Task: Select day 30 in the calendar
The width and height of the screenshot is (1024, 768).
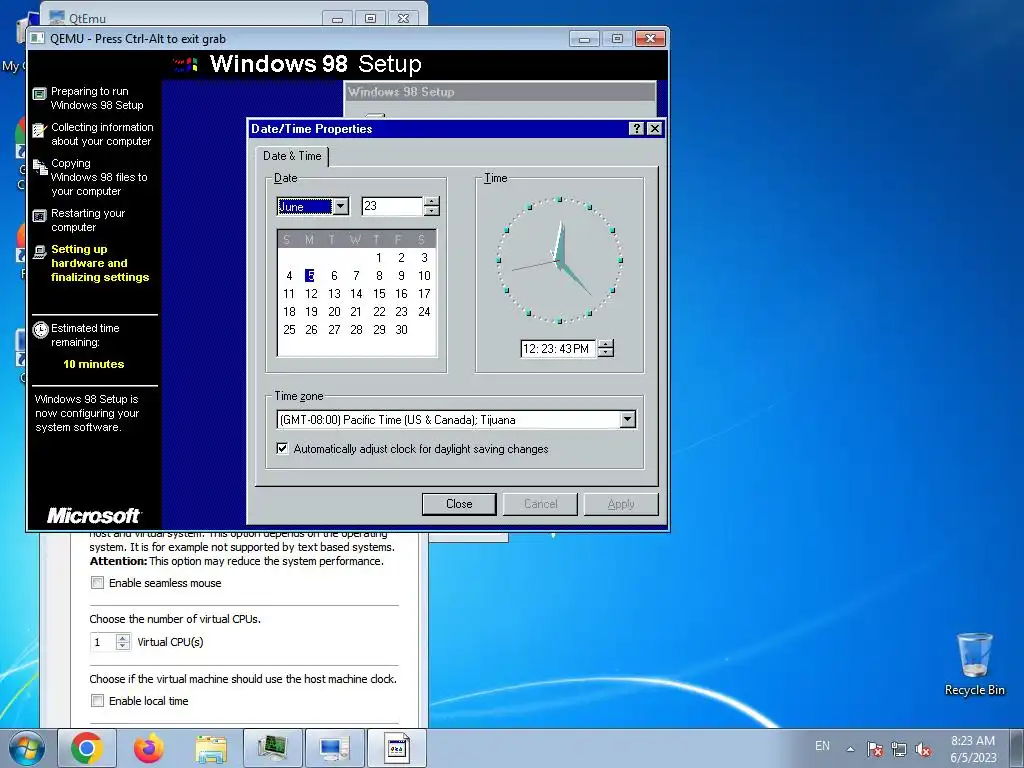Action: [401, 330]
